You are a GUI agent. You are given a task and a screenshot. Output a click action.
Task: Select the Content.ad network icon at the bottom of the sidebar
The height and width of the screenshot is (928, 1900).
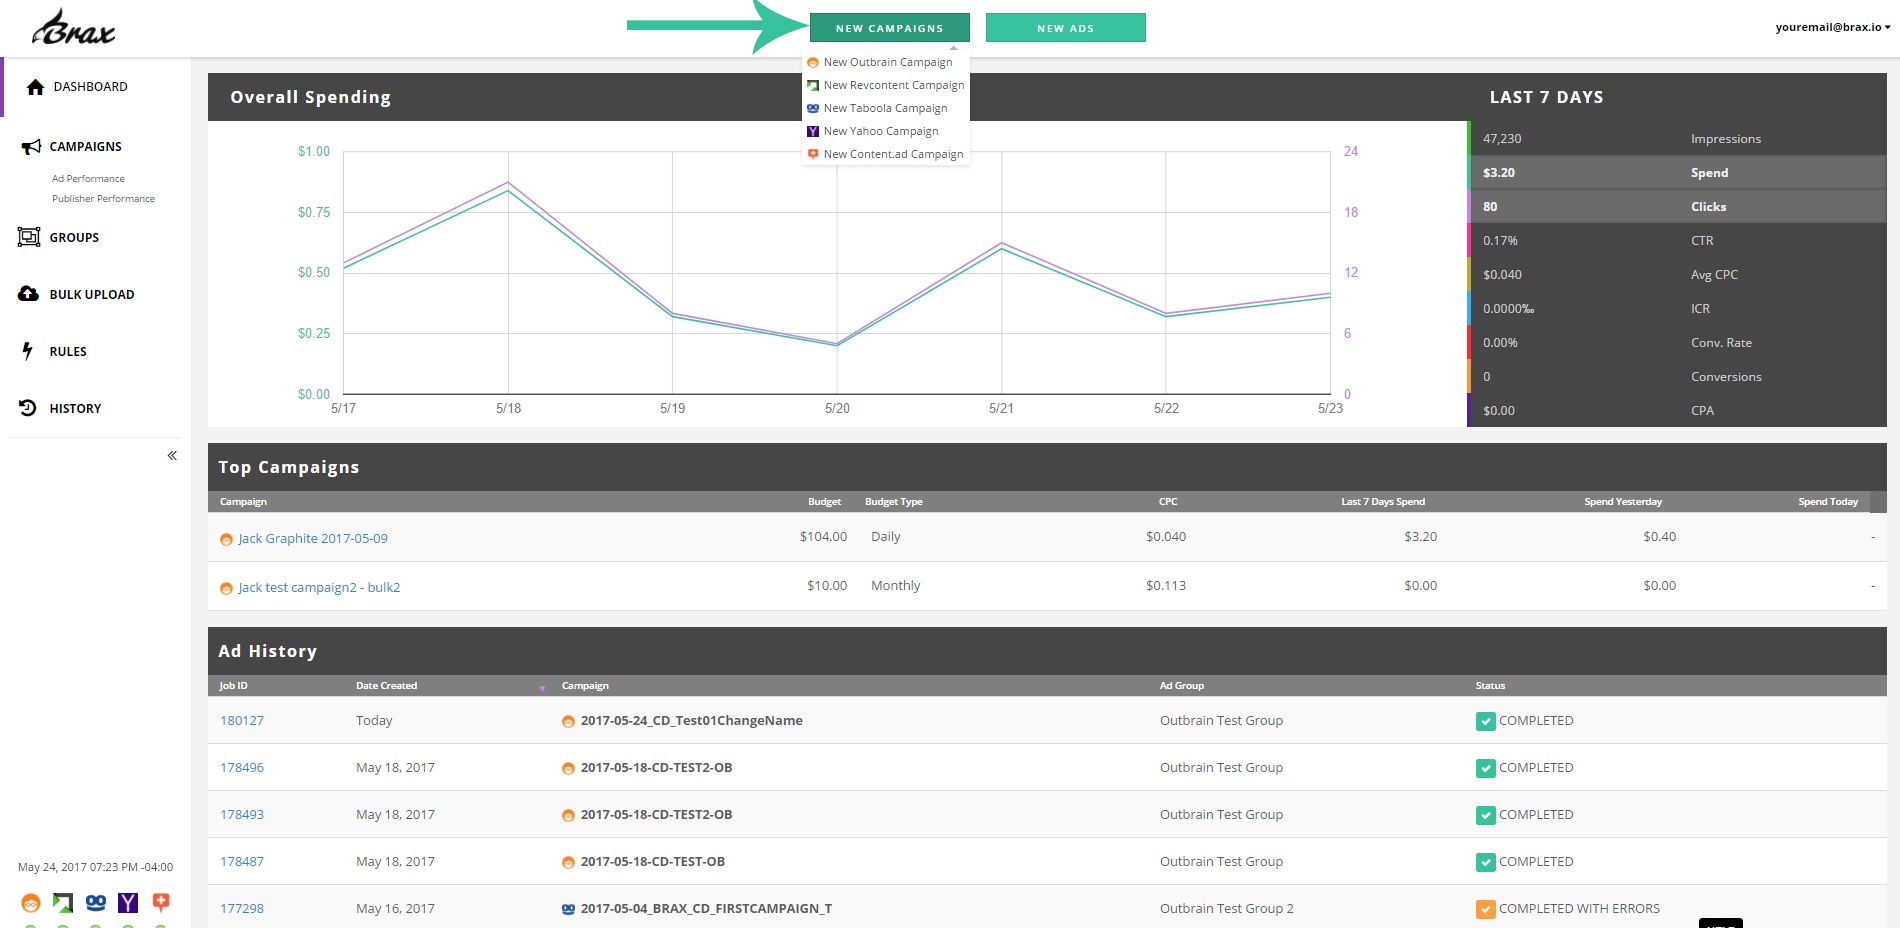tap(160, 902)
